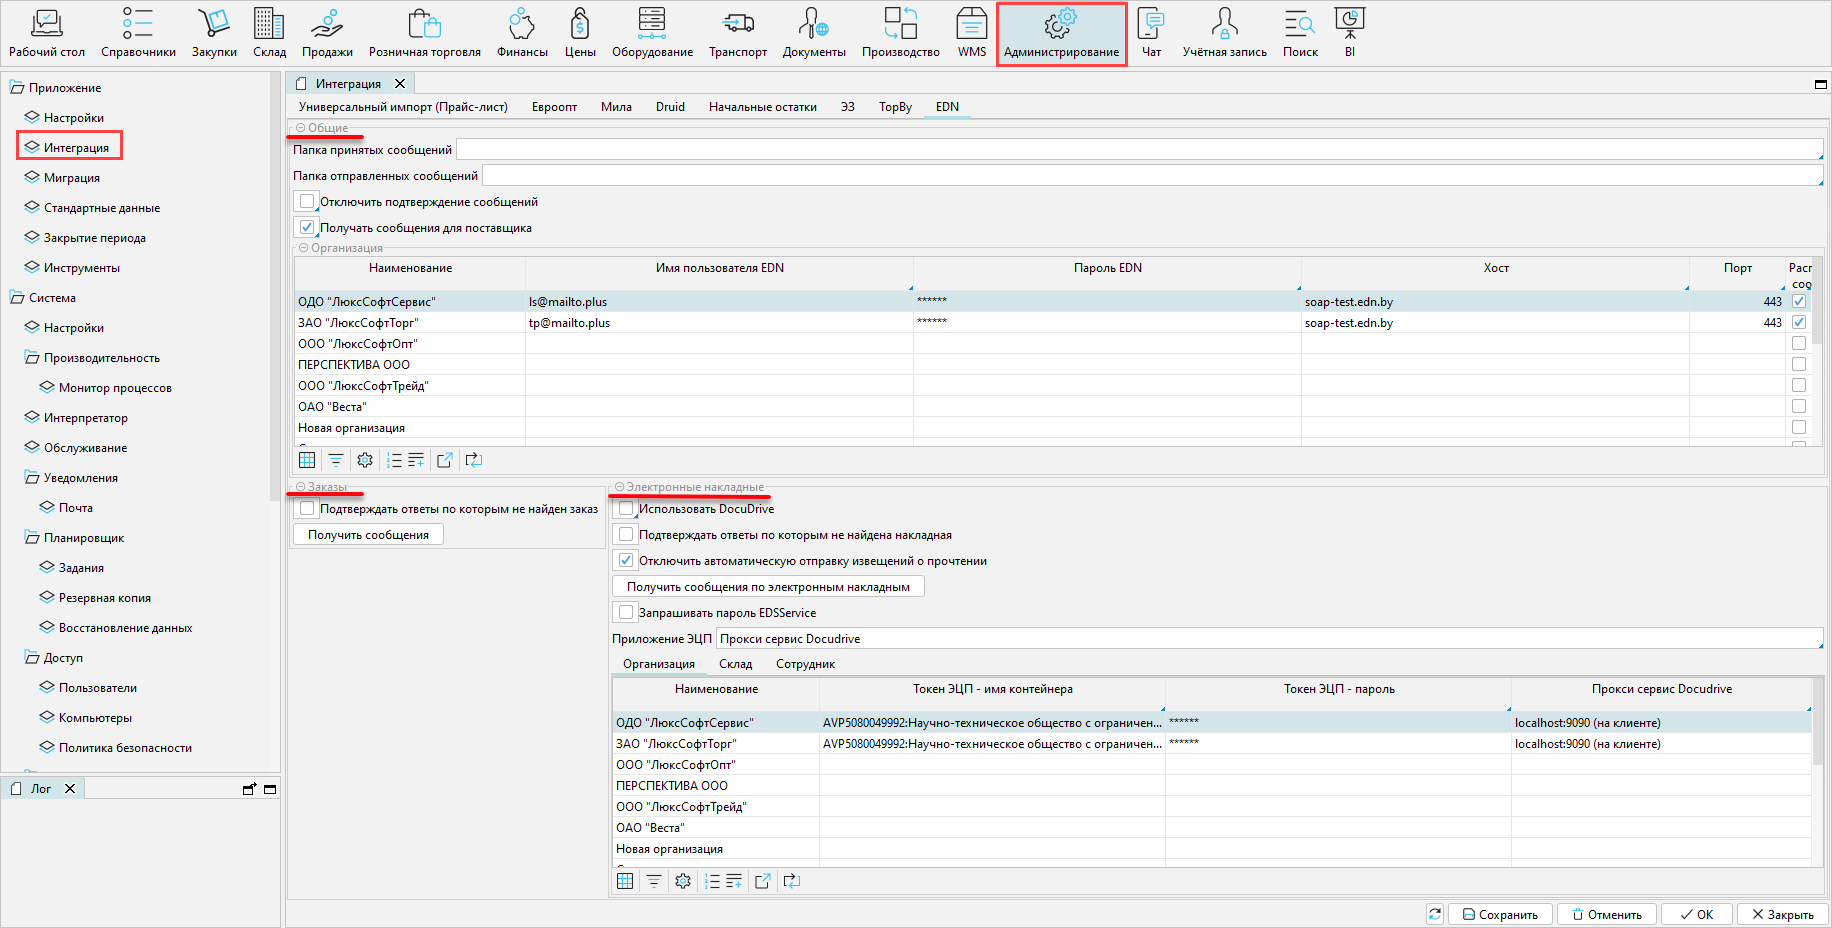Collapse the Электронные накладные section
1832x928 pixels.
(x=620, y=487)
